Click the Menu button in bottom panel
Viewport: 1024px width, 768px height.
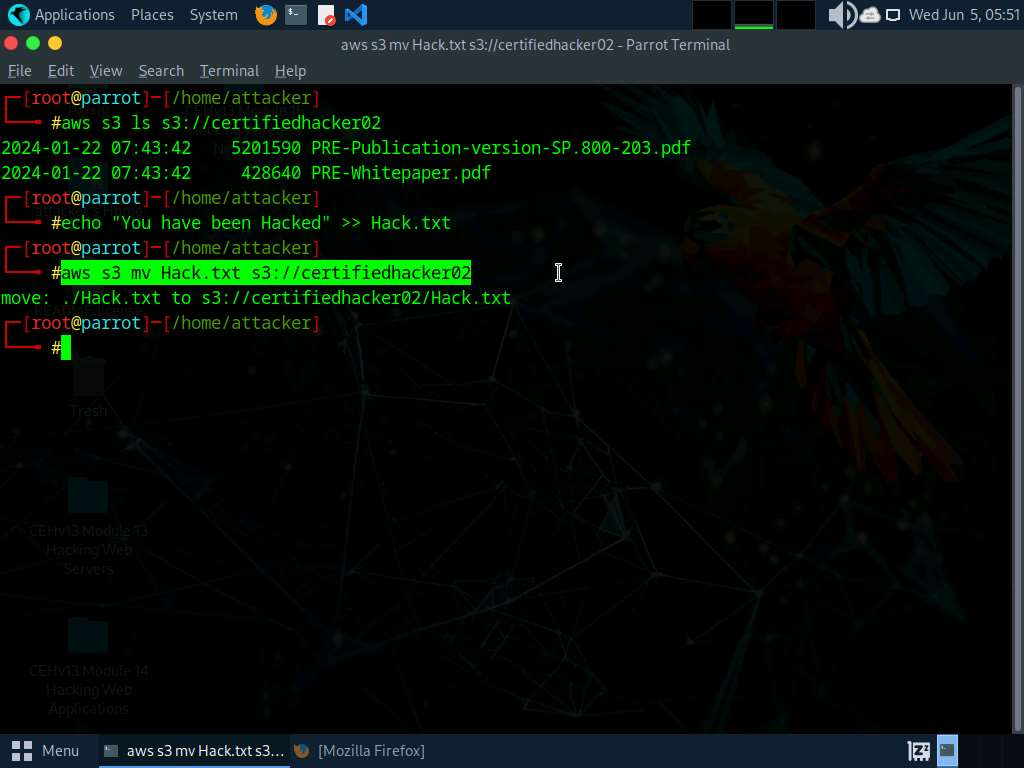(46, 750)
